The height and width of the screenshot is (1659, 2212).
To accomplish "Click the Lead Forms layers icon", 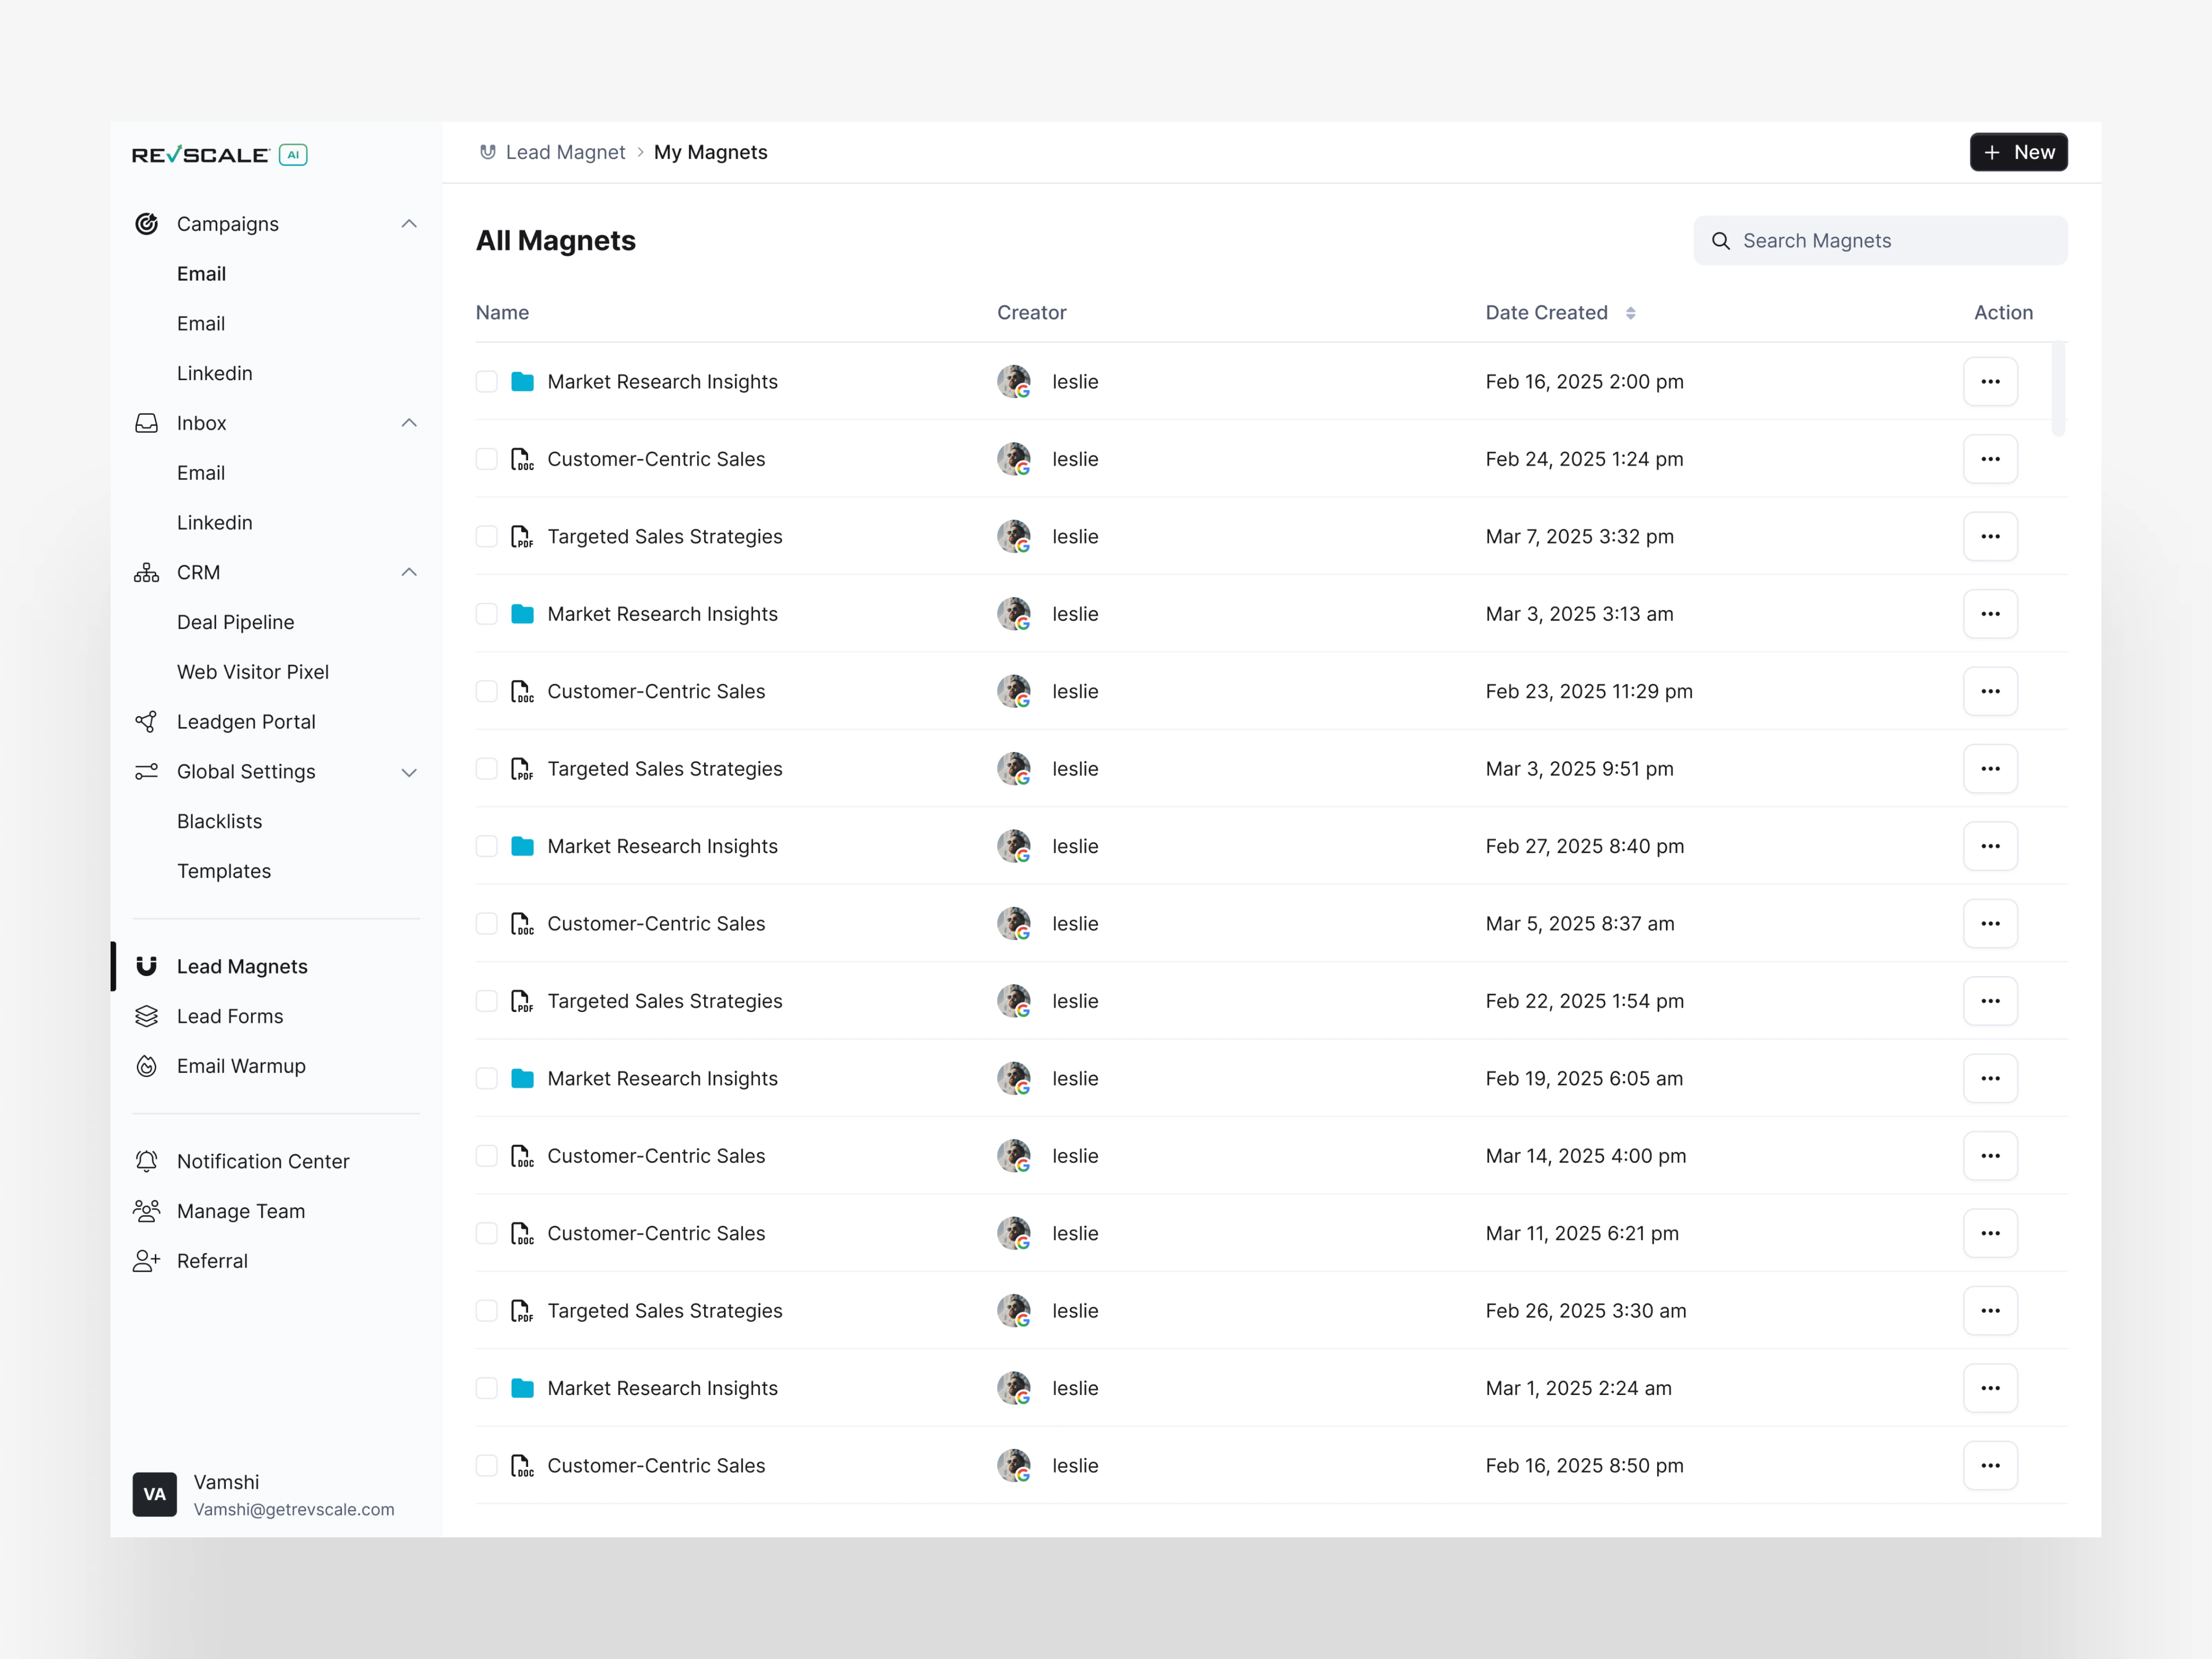I will pos(147,1016).
